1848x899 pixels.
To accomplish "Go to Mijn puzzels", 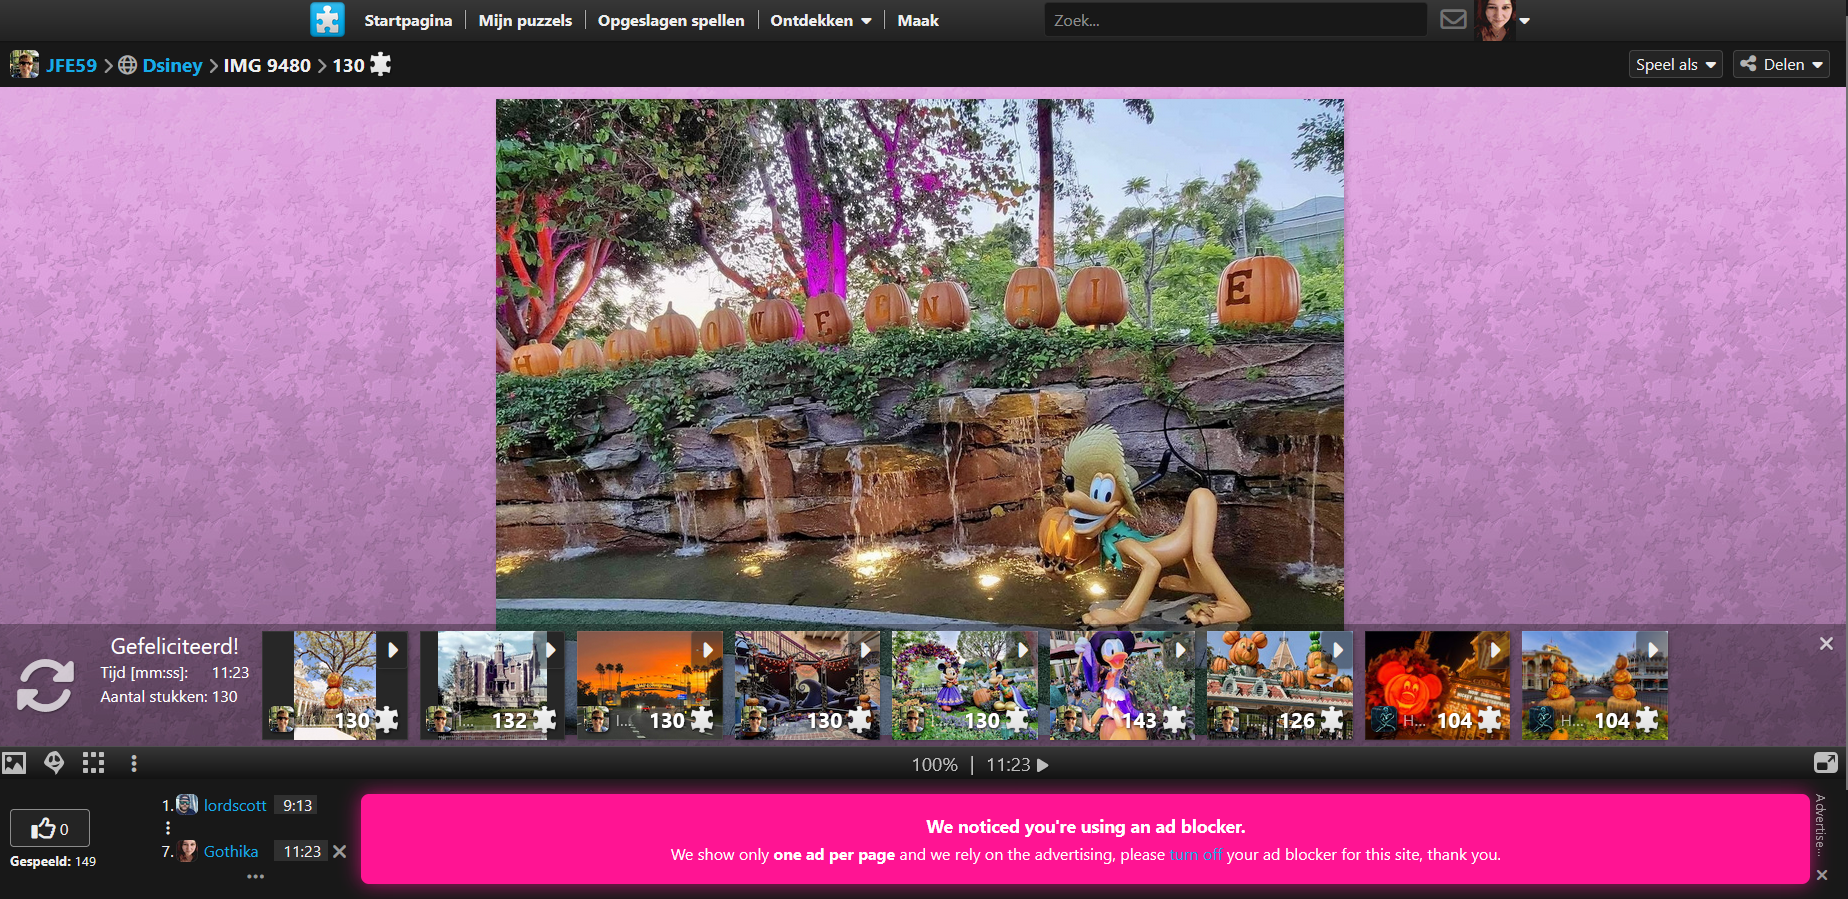I will pyautogui.click(x=525, y=20).
